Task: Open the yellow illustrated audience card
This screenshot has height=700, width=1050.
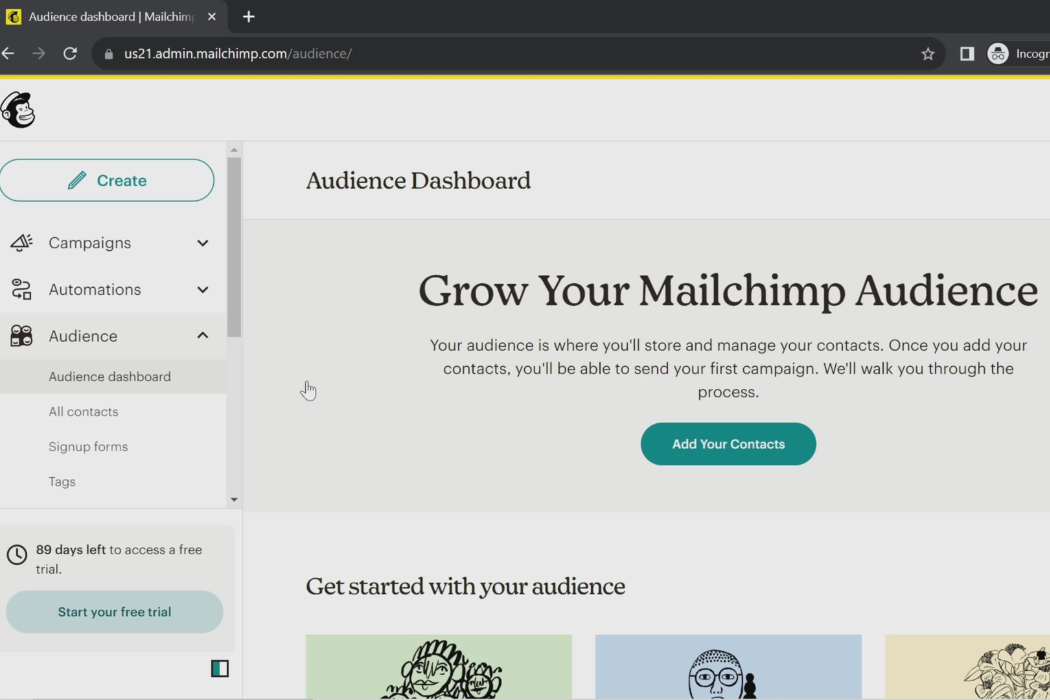Action: tap(967, 667)
